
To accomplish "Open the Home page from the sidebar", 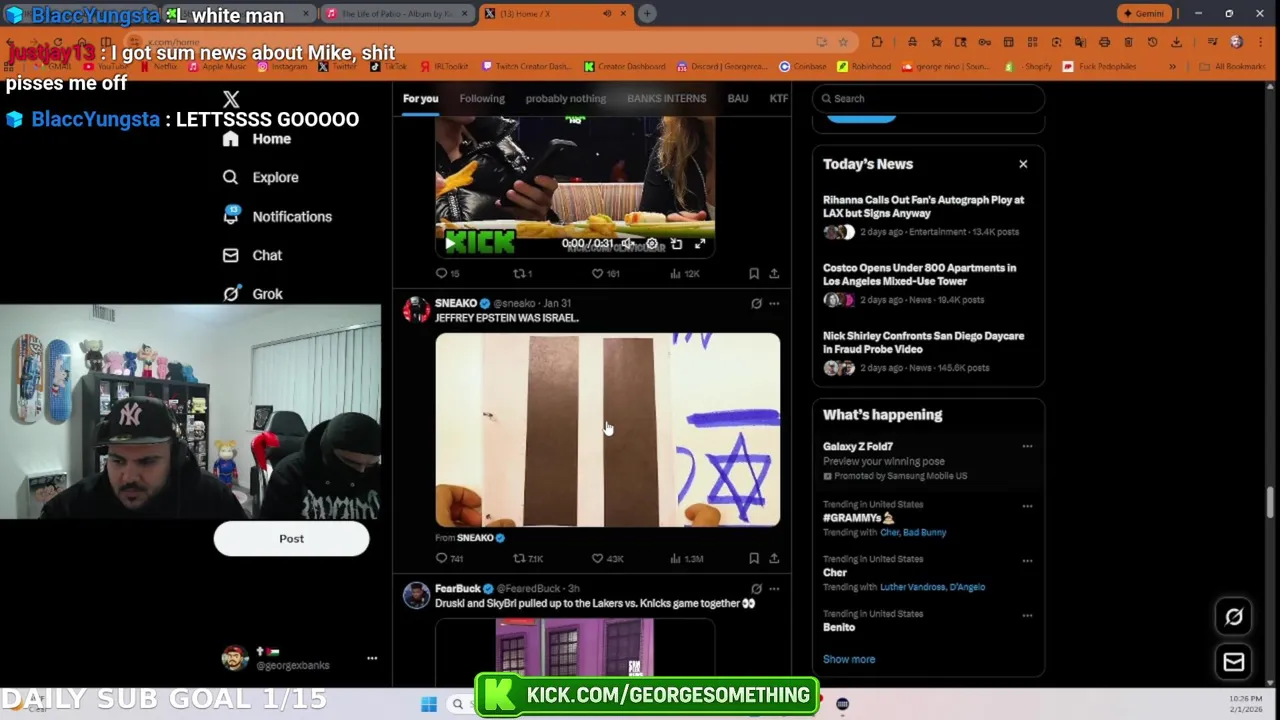I will [x=257, y=139].
